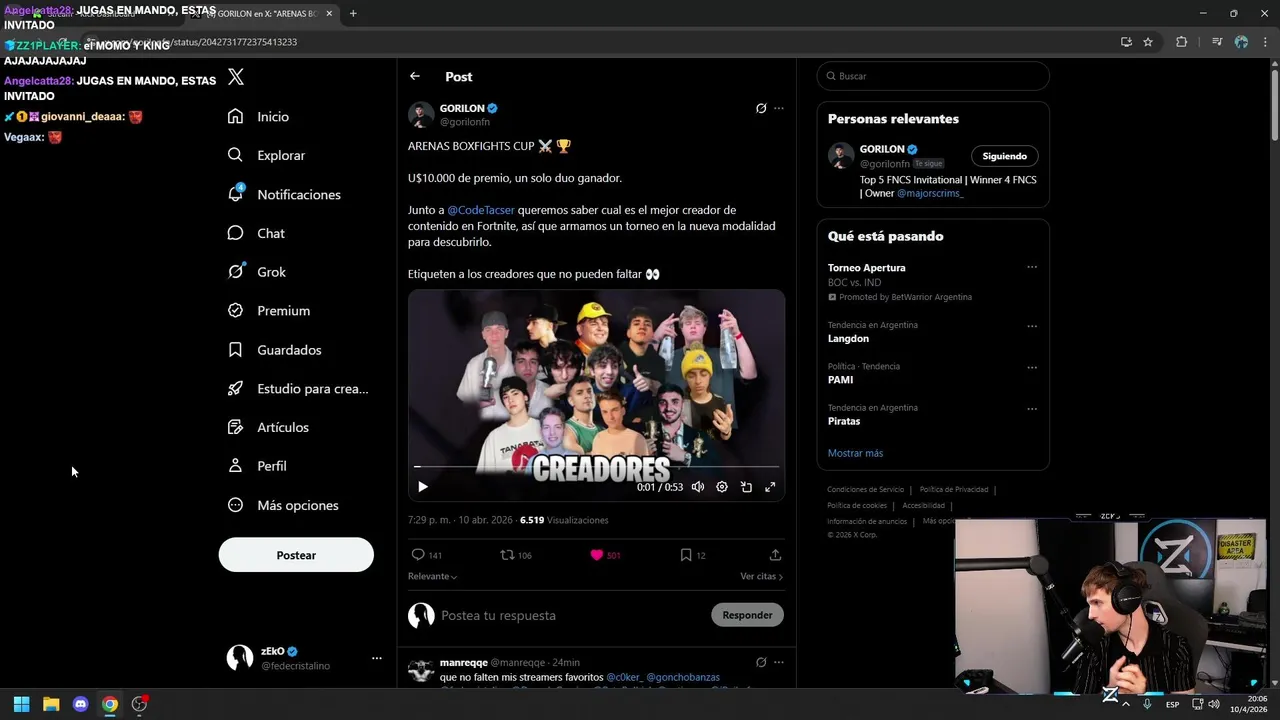Open video settings gear

[x=722, y=487]
